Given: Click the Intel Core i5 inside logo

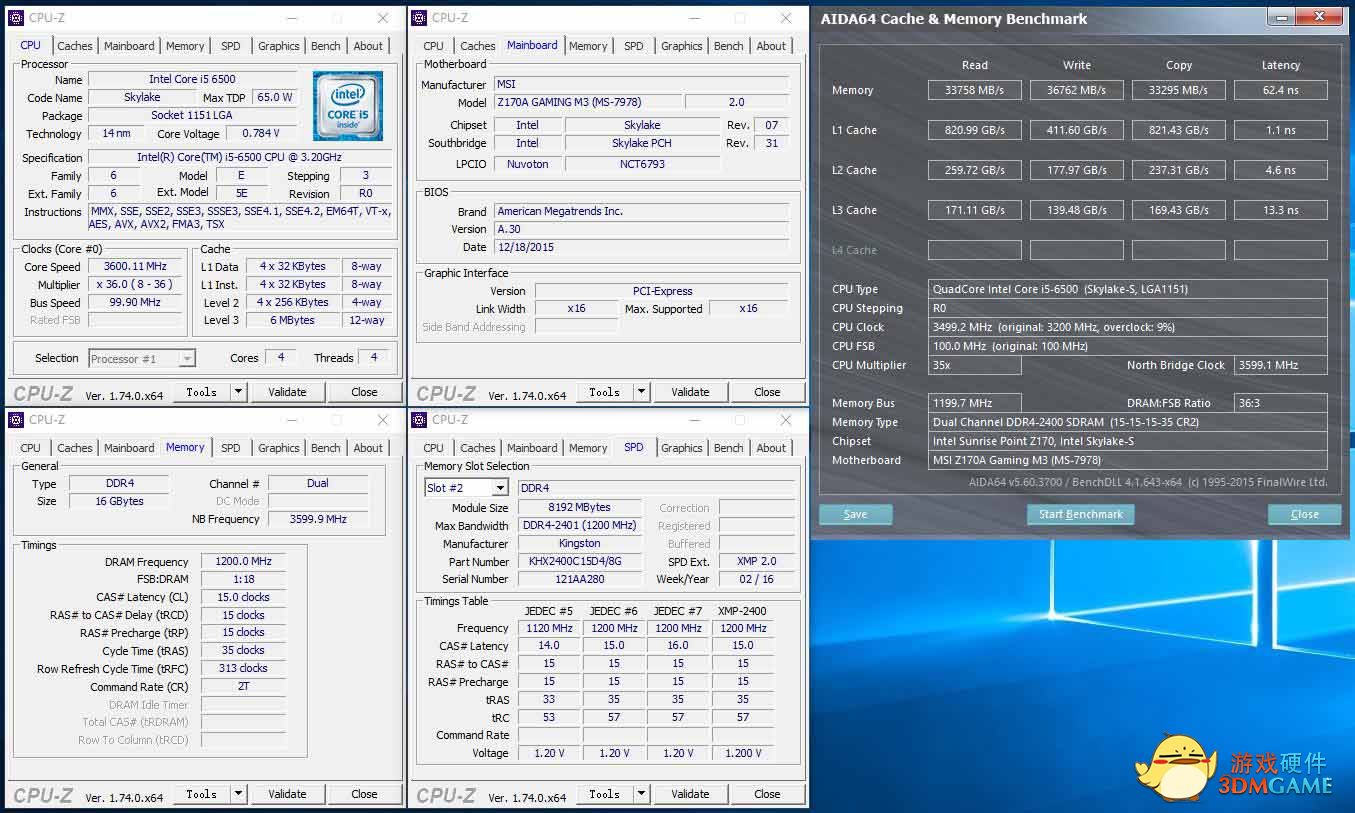Looking at the screenshot, I should [347, 106].
